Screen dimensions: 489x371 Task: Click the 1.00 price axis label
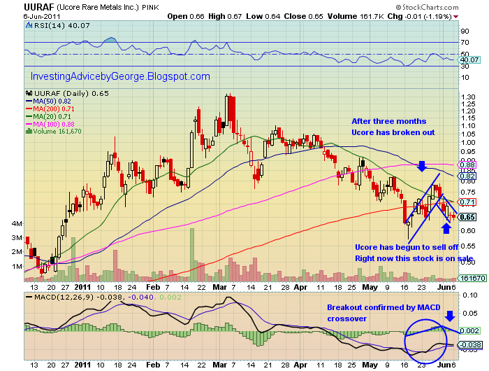[468, 143]
